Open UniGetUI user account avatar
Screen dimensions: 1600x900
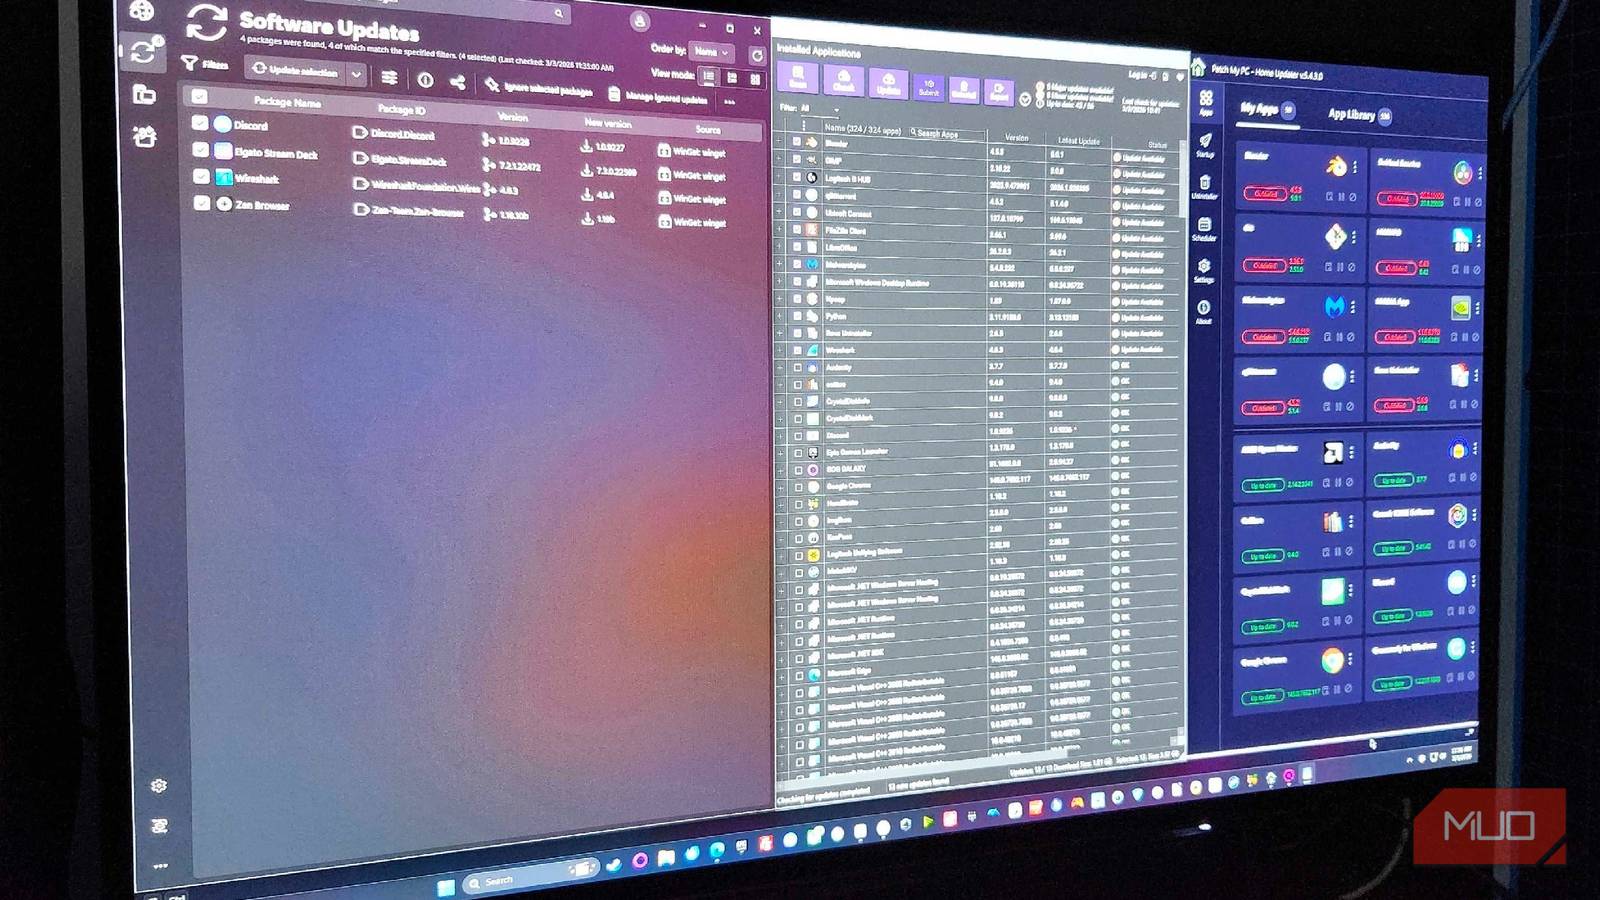pyautogui.click(x=639, y=21)
